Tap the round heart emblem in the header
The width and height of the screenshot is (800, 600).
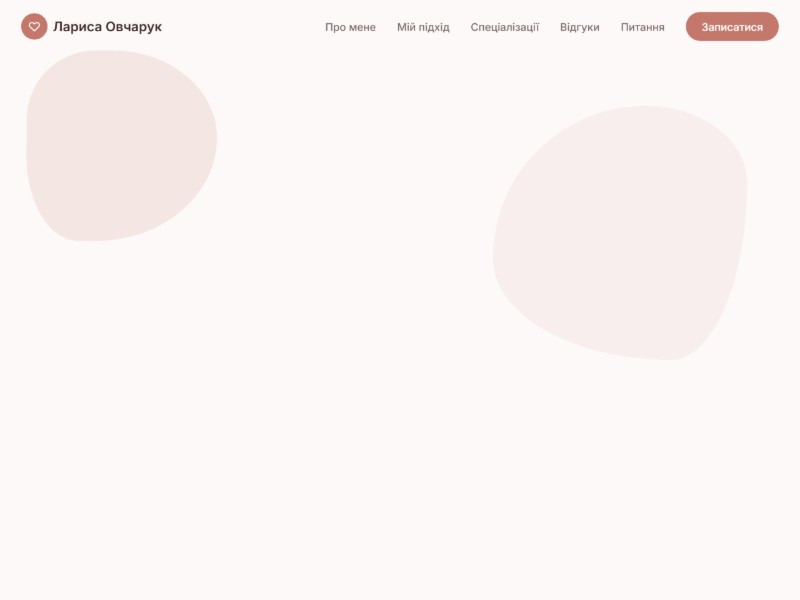[x=34, y=27]
